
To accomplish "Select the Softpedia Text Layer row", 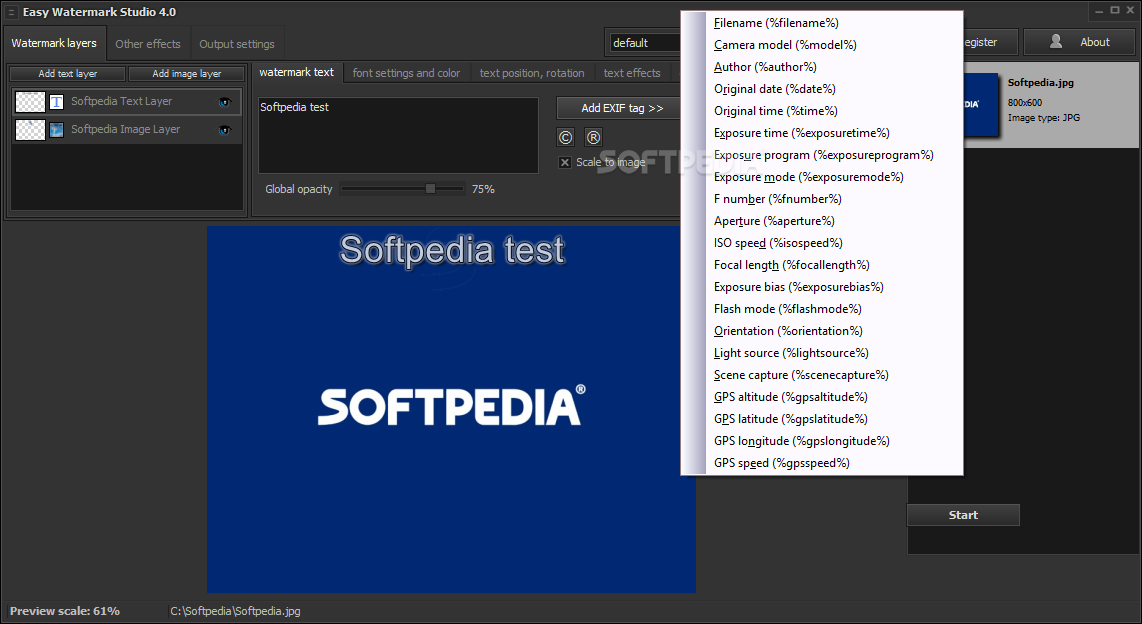I will coord(127,102).
